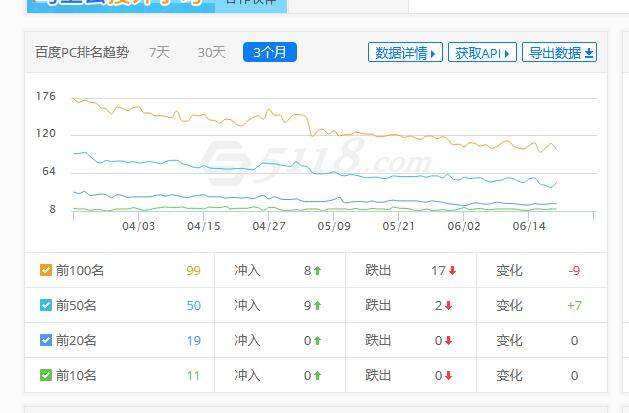This screenshot has width=629, height=413.
Task: Click the 冲入 label in 前50名 row
Action: pyautogui.click(x=247, y=305)
